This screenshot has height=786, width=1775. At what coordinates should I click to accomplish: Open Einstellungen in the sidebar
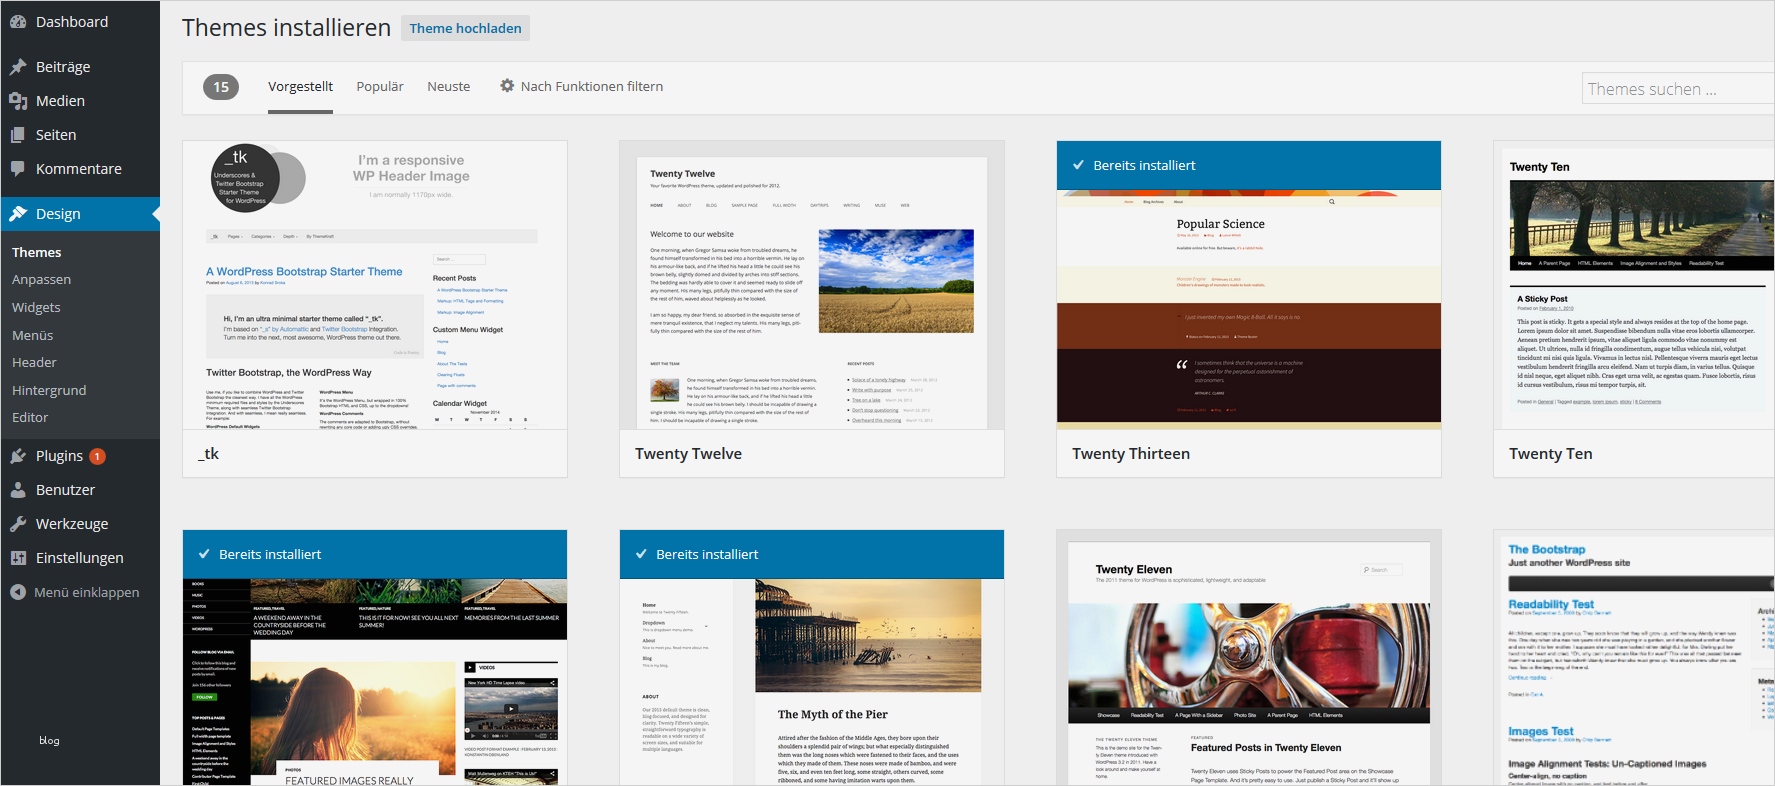point(80,558)
